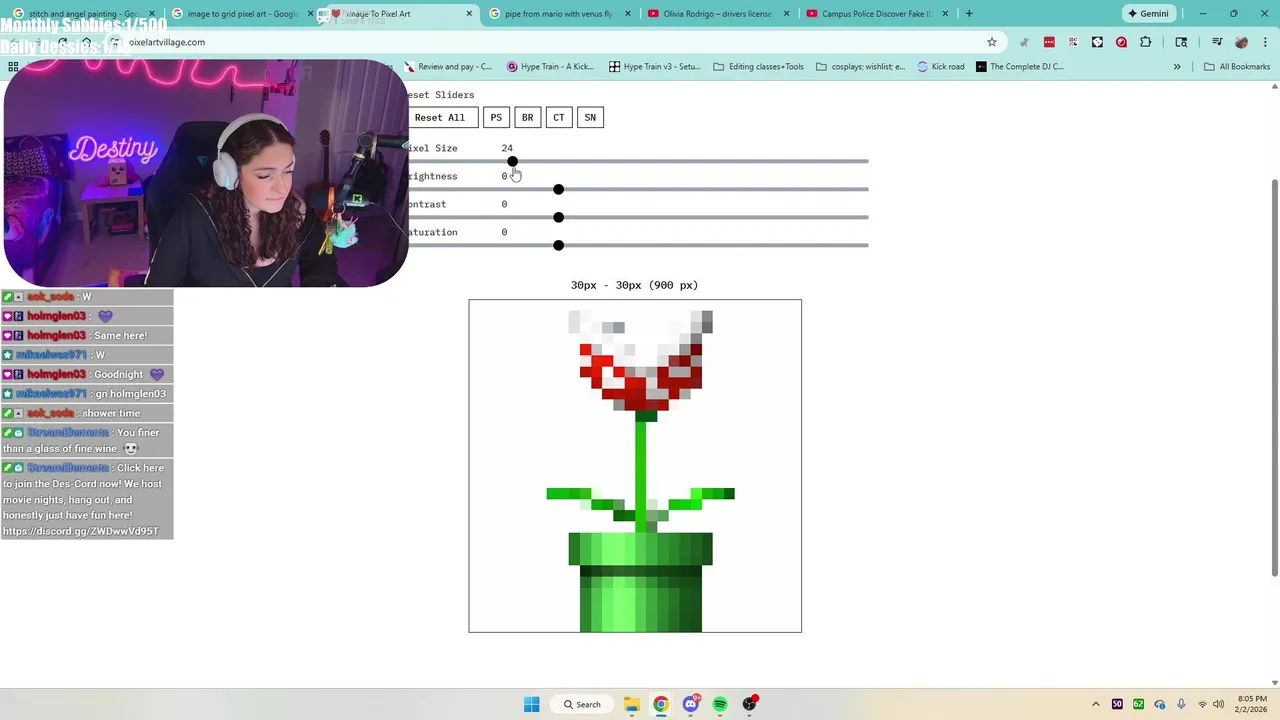Open the All Bookmarks folder
The image size is (1280, 720).
1237,67
